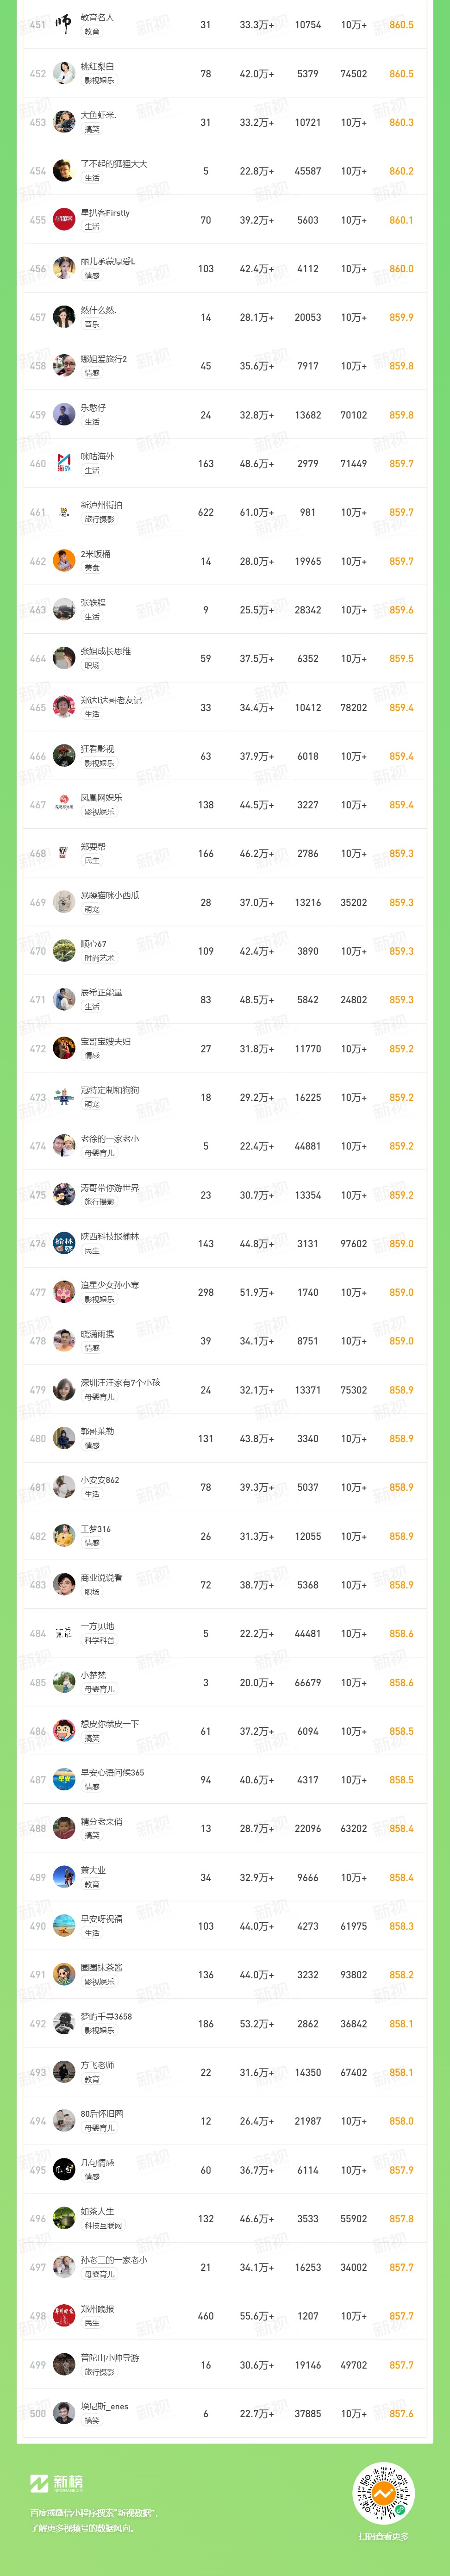
Task: Click the 郑州晚报 red logo avatar
Action: [64, 2316]
